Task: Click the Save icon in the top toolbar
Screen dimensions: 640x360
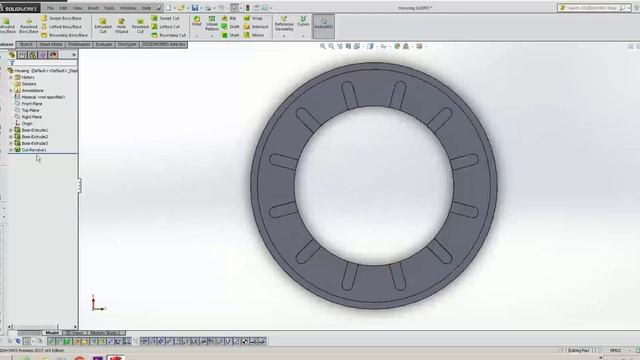Action: [195, 8]
